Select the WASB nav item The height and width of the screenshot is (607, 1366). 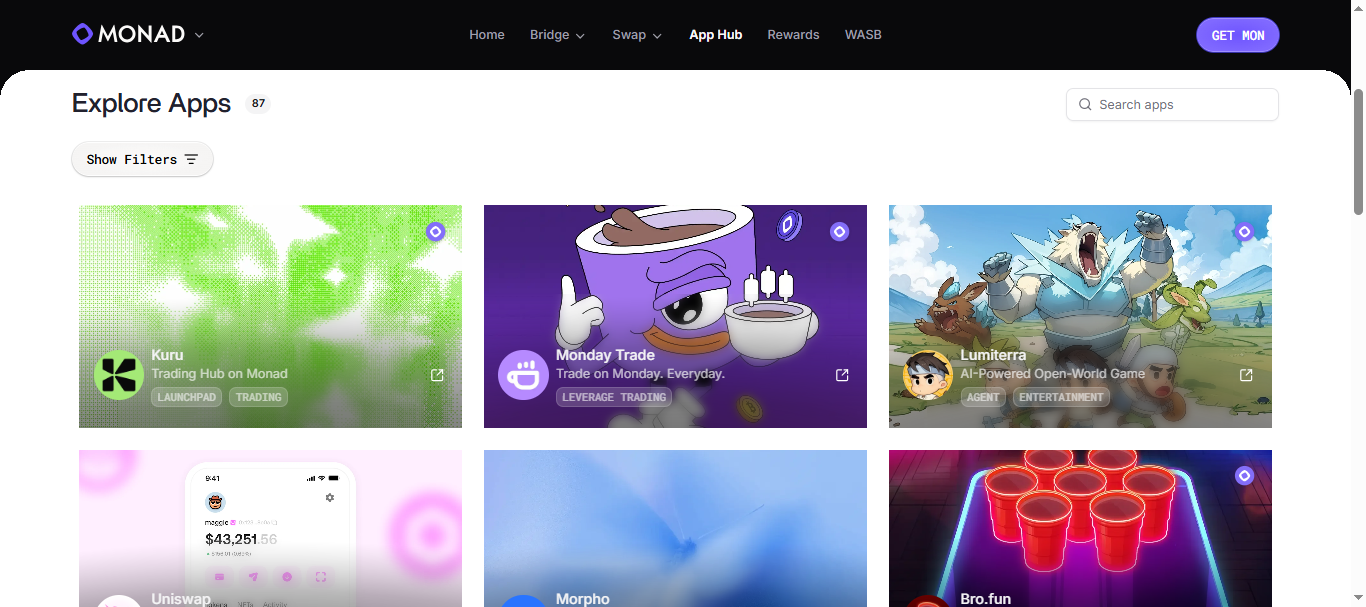pyautogui.click(x=863, y=35)
